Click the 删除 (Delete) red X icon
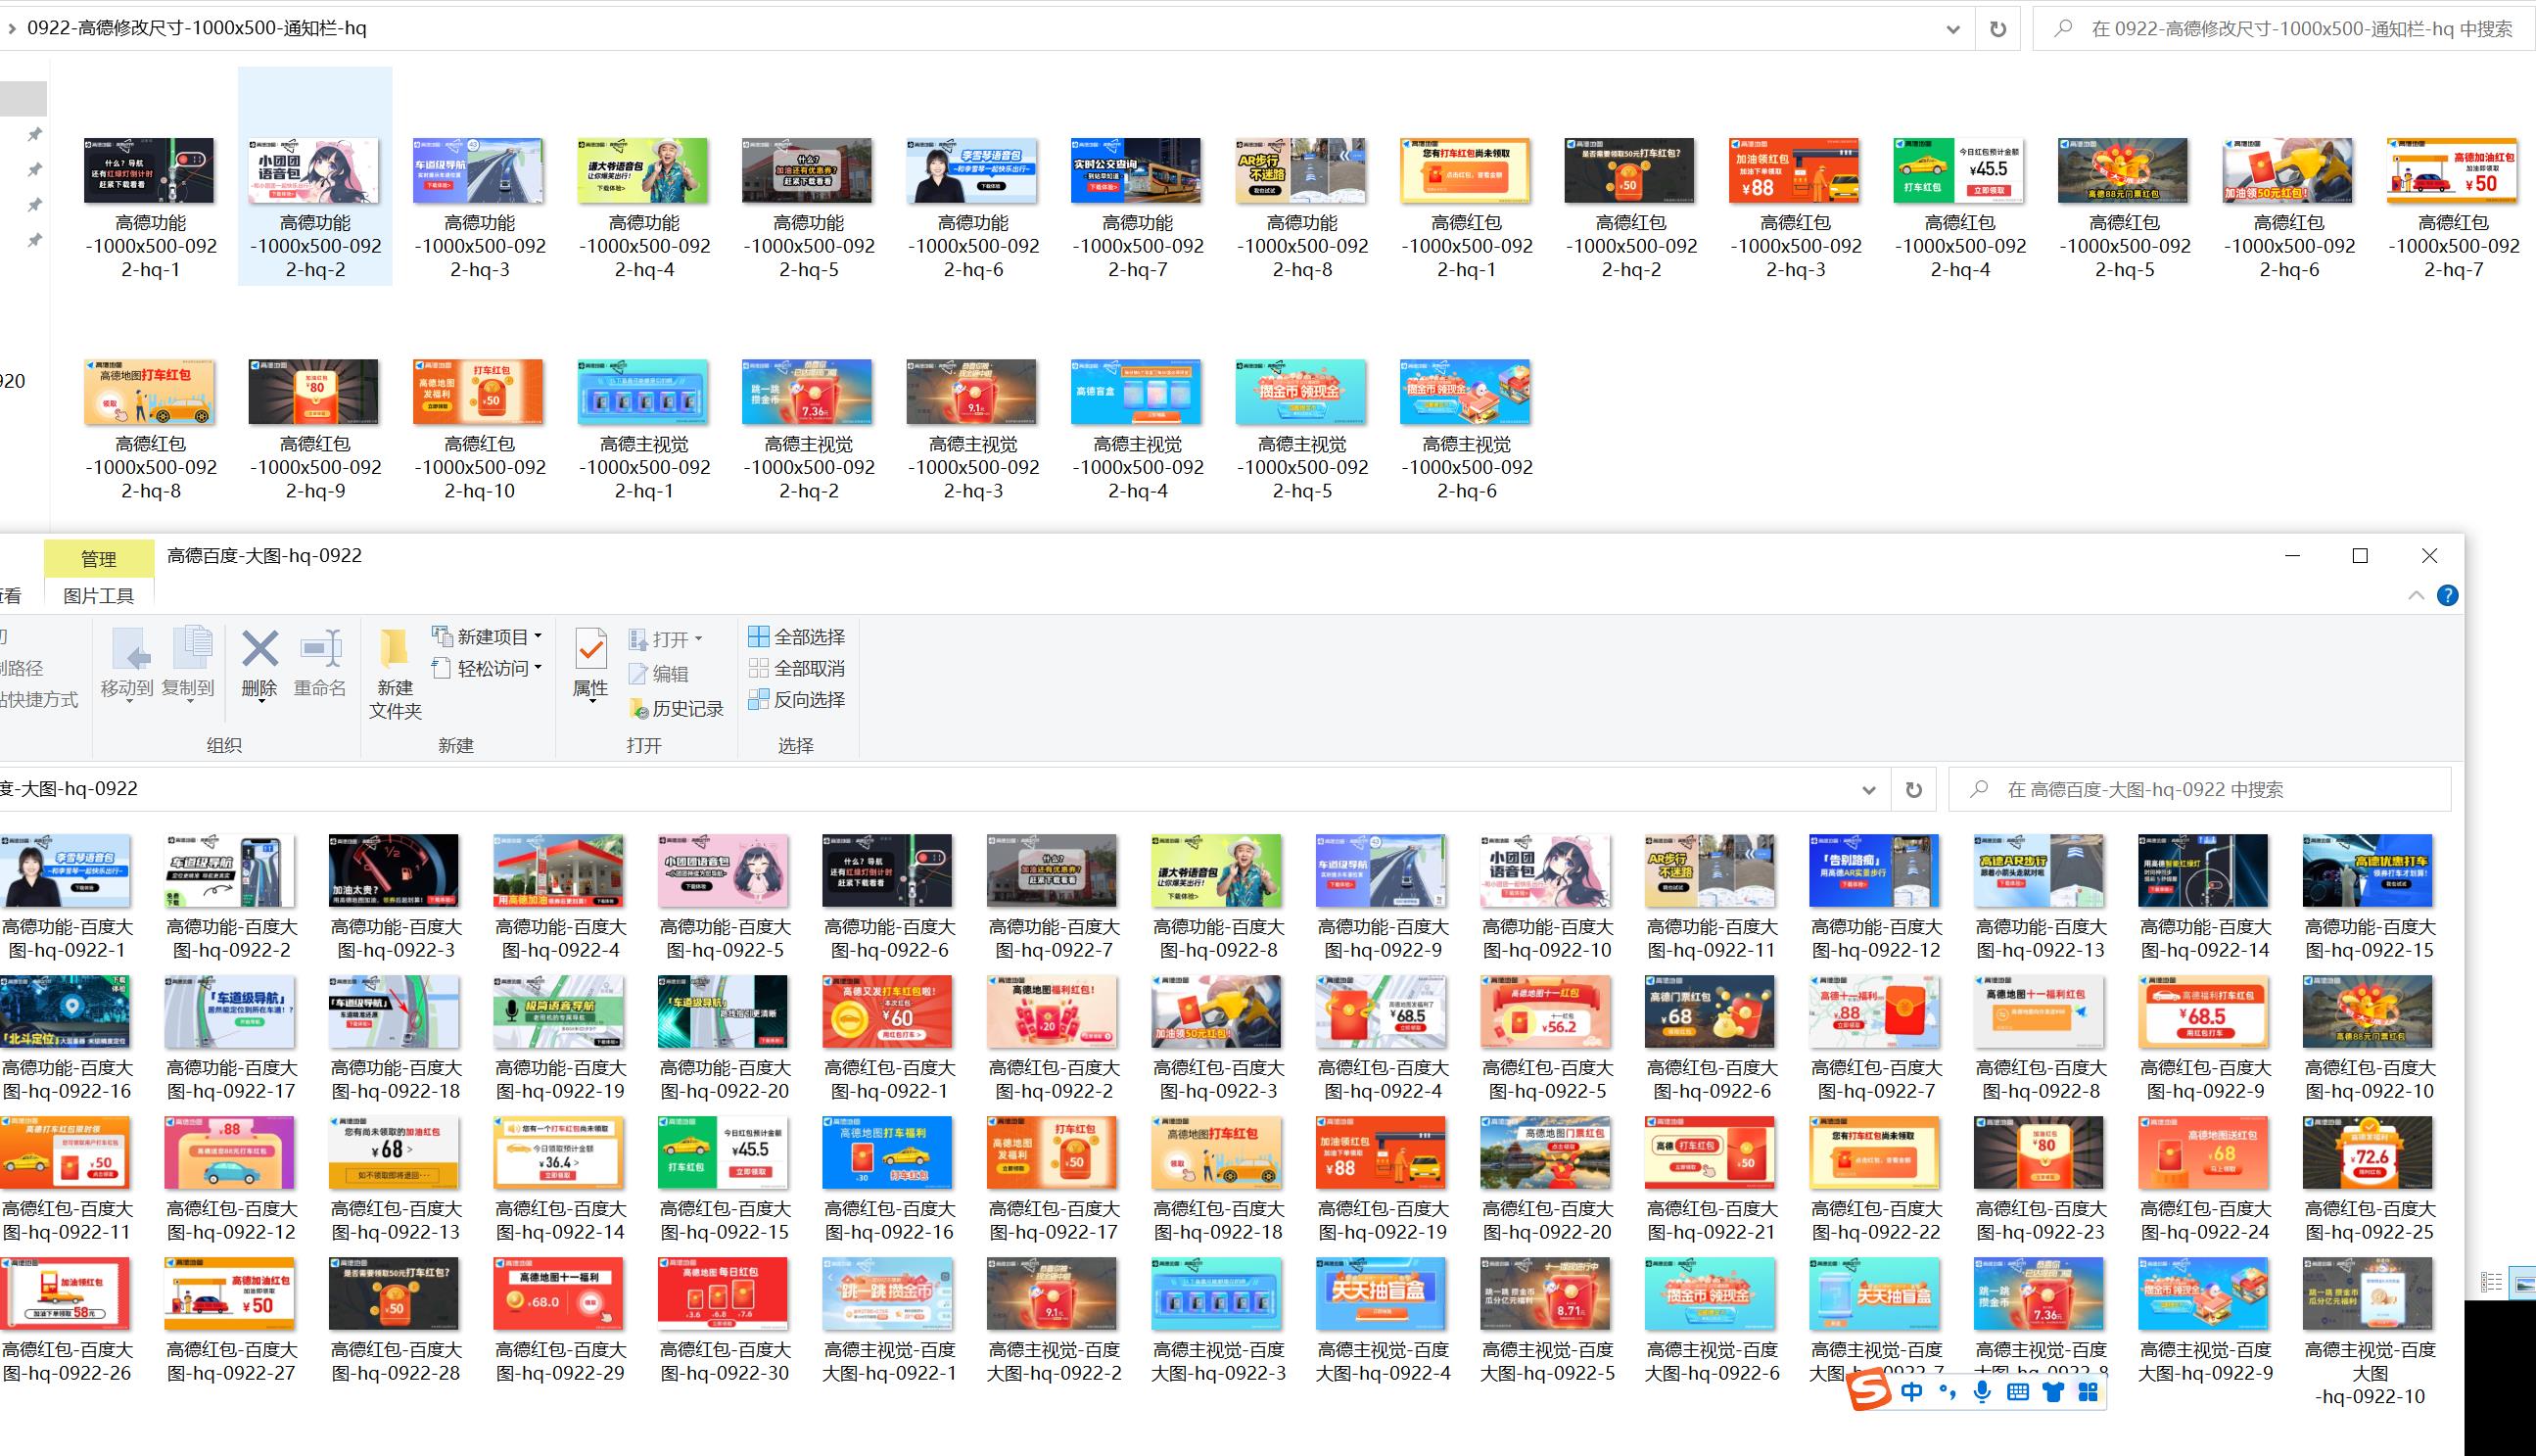This screenshot has width=2536, height=1456. point(260,649)
